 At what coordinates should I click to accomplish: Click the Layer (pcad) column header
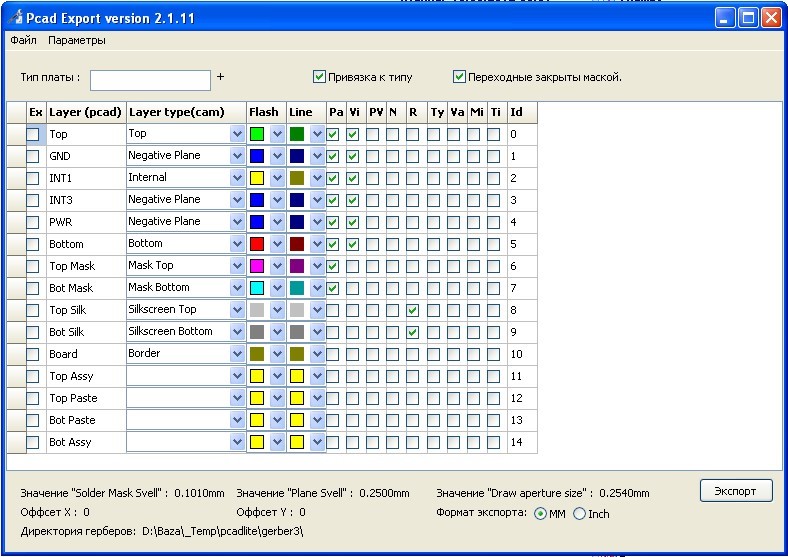(86, 112)
